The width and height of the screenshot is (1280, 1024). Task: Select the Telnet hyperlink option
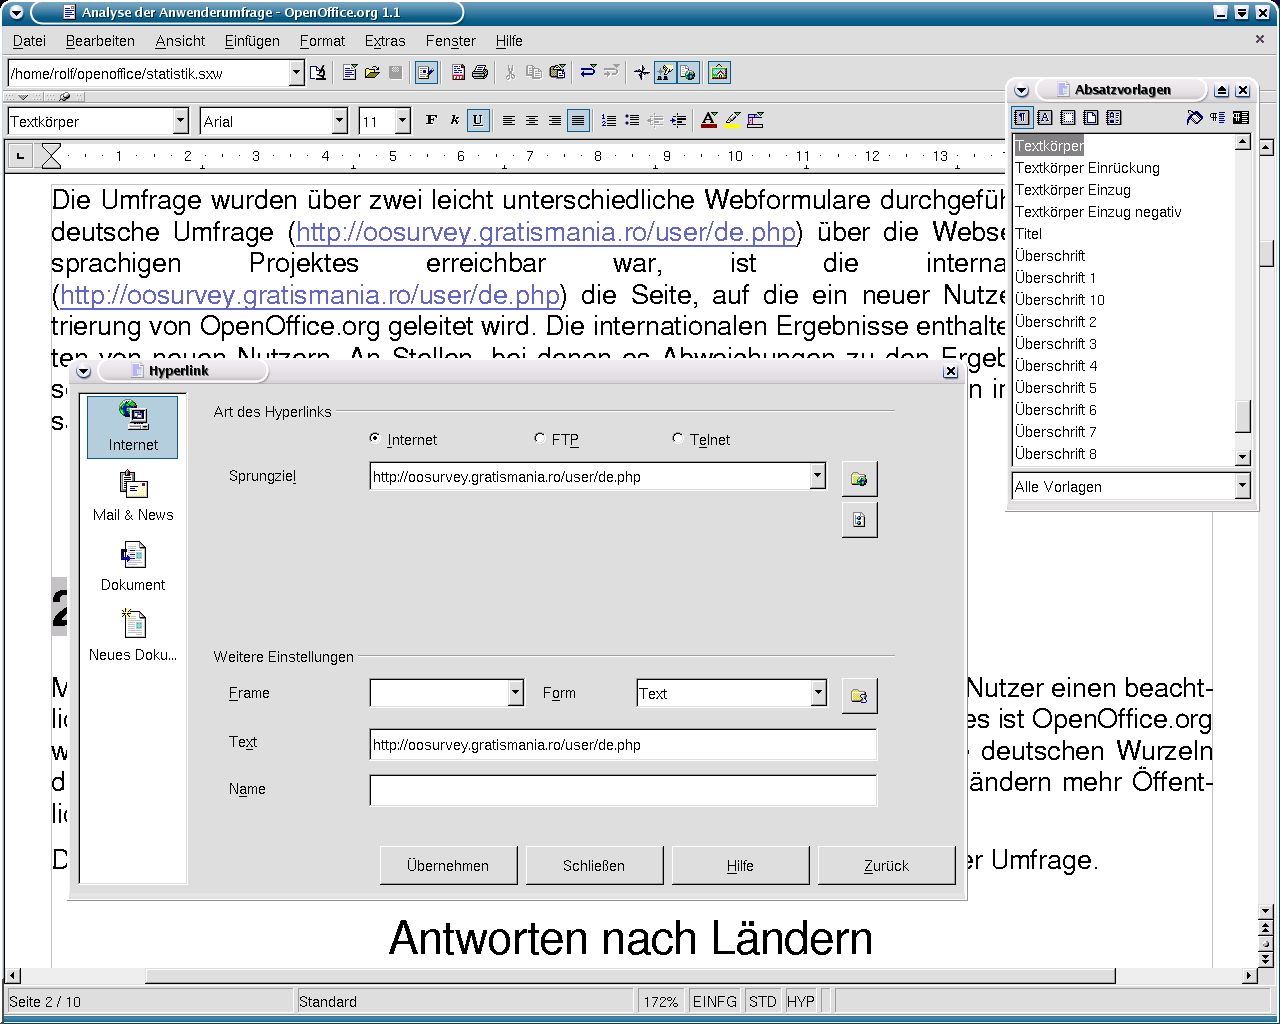(x=678, y=439)
